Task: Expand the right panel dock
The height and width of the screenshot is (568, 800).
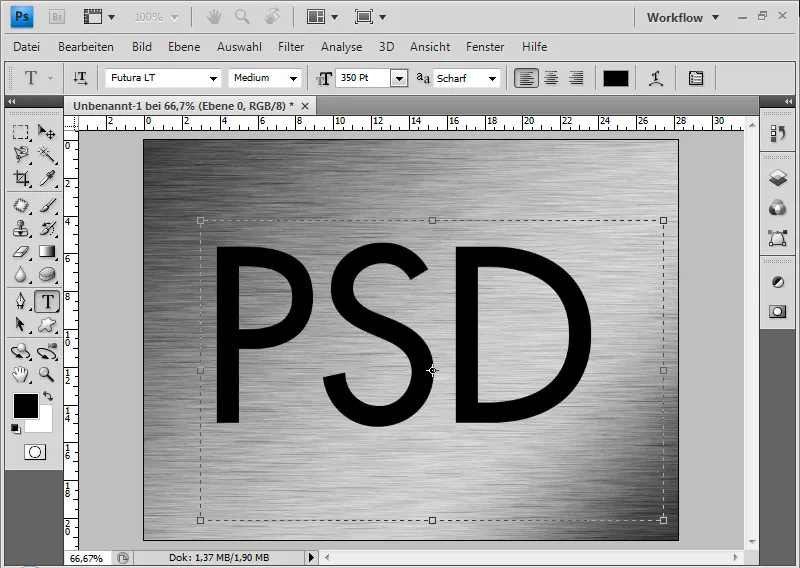Action: [x=788, y=101]
